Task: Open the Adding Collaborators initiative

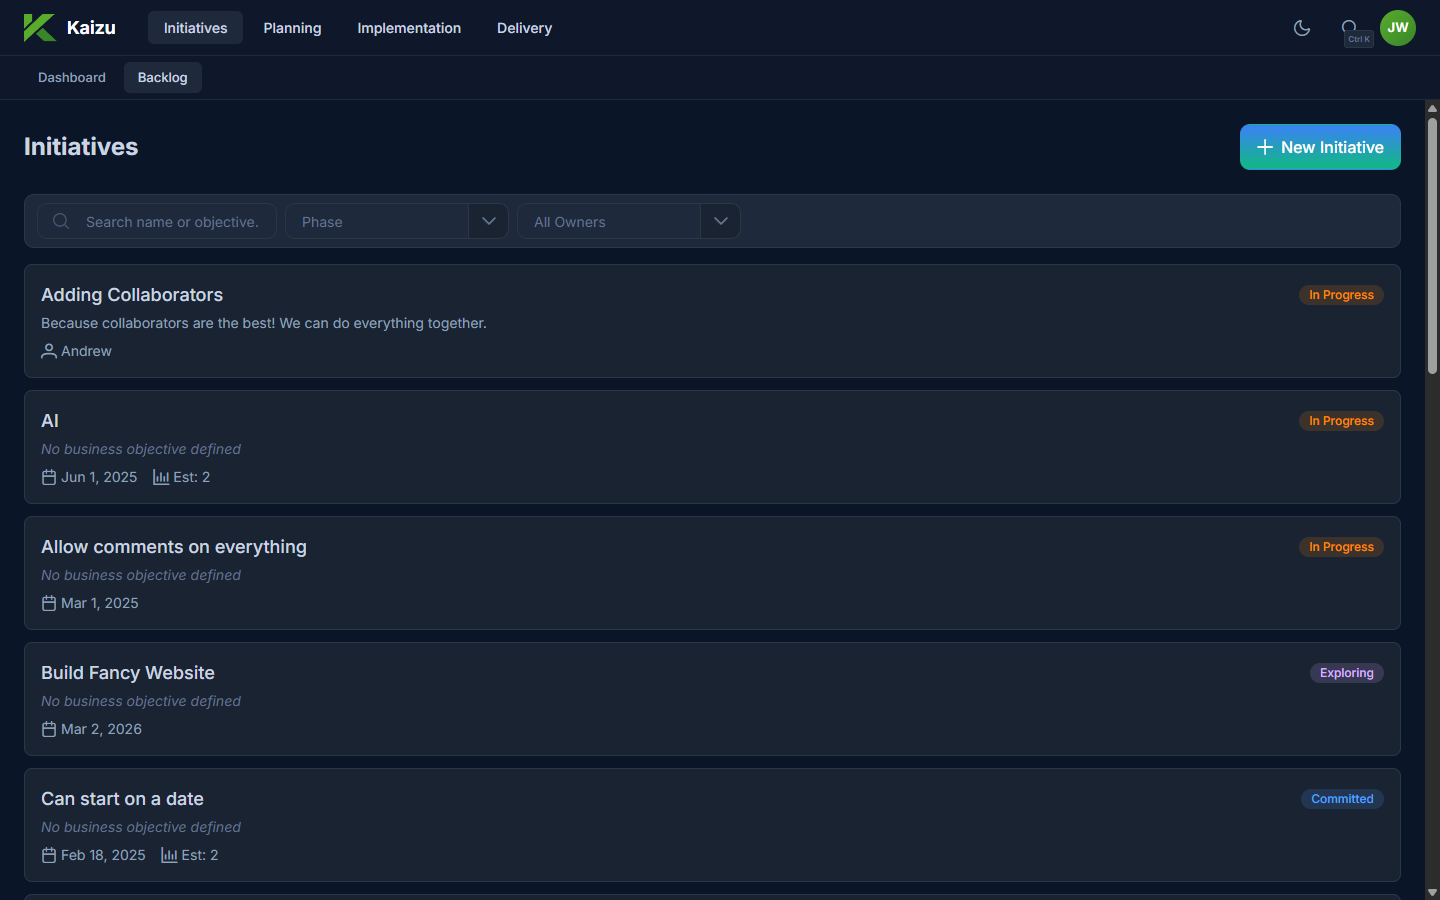Action: pyautogui.click(x=132, y=295)
